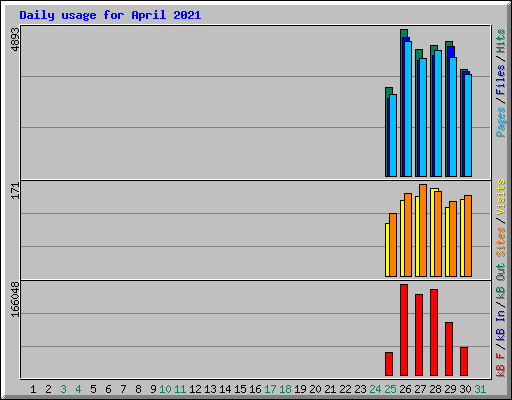Select the orange Sites bar for day 26
Screen dimensions: 512x400
(x=408, y=235)
